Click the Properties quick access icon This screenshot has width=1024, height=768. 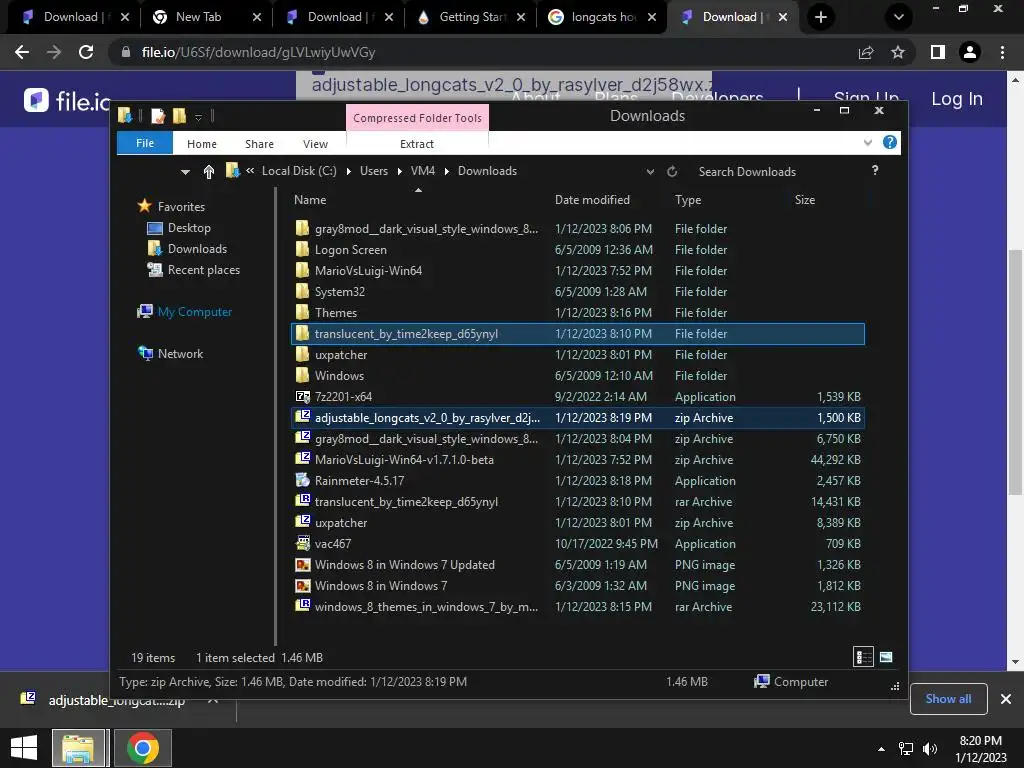158,116
